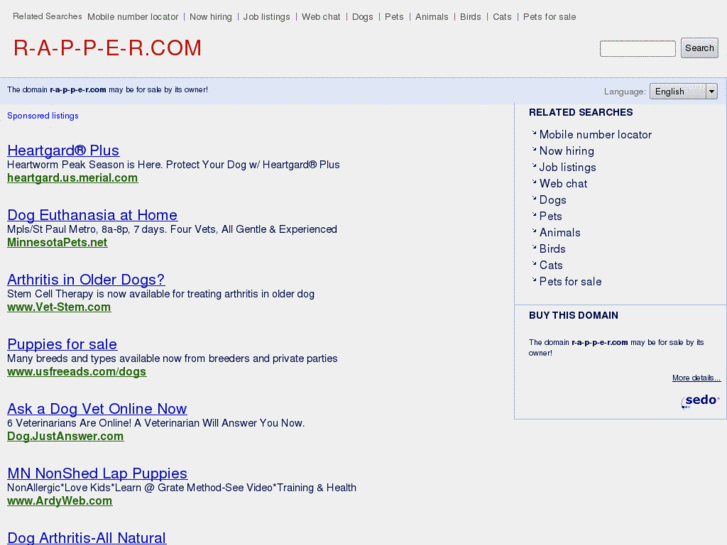Open Job listings in top related searches
The width and height of the screenshot is (727, 545).
point(267,17)
